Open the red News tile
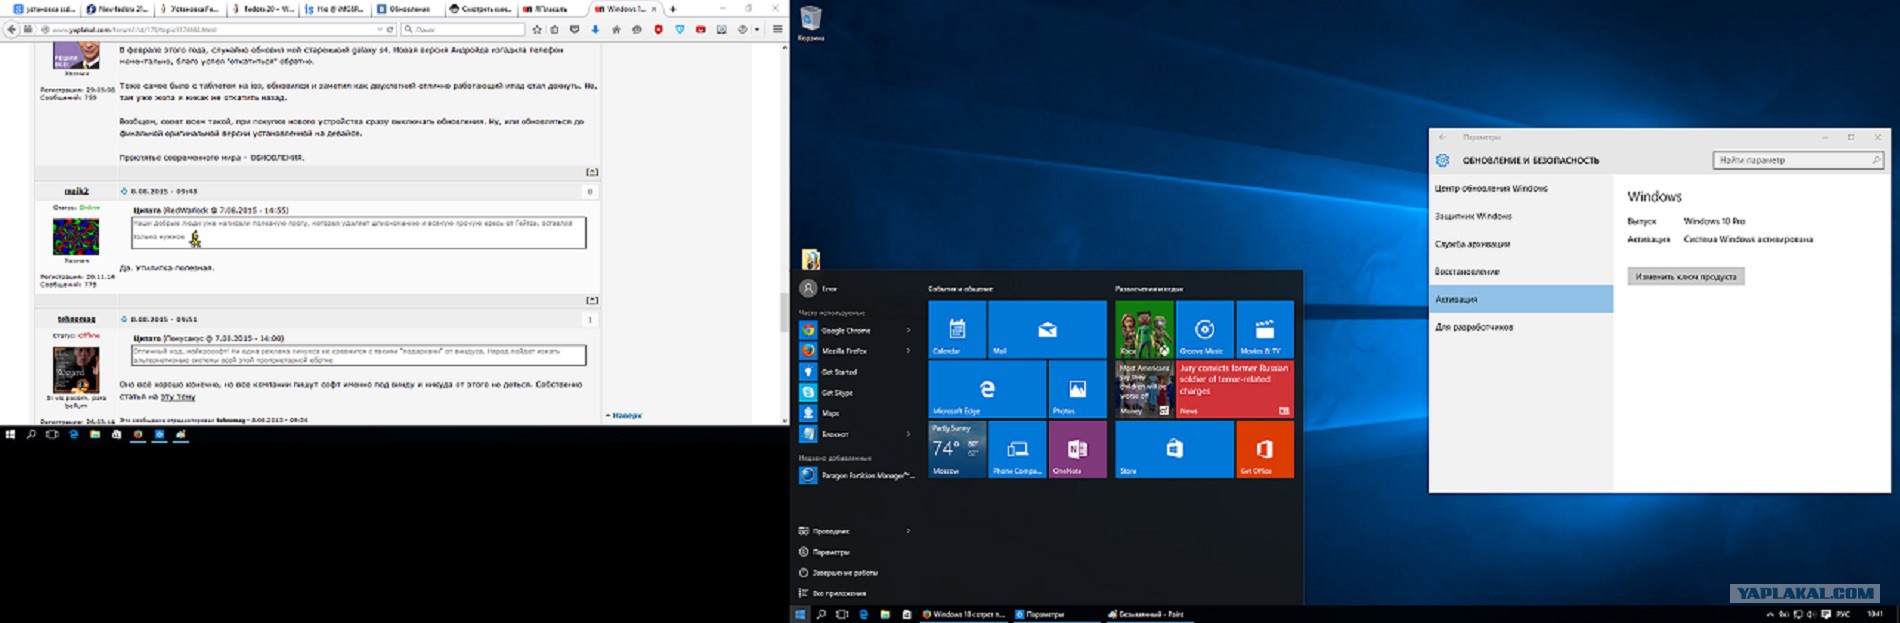Screen dimensions: 1900x623 [x=1234, y=389]
